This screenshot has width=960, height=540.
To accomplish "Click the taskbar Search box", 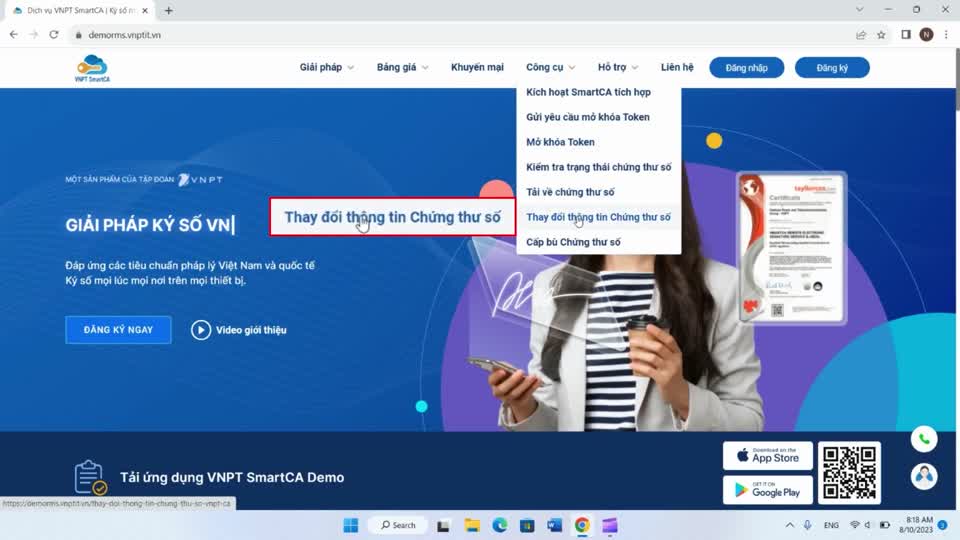I will (x=398, y=525).
